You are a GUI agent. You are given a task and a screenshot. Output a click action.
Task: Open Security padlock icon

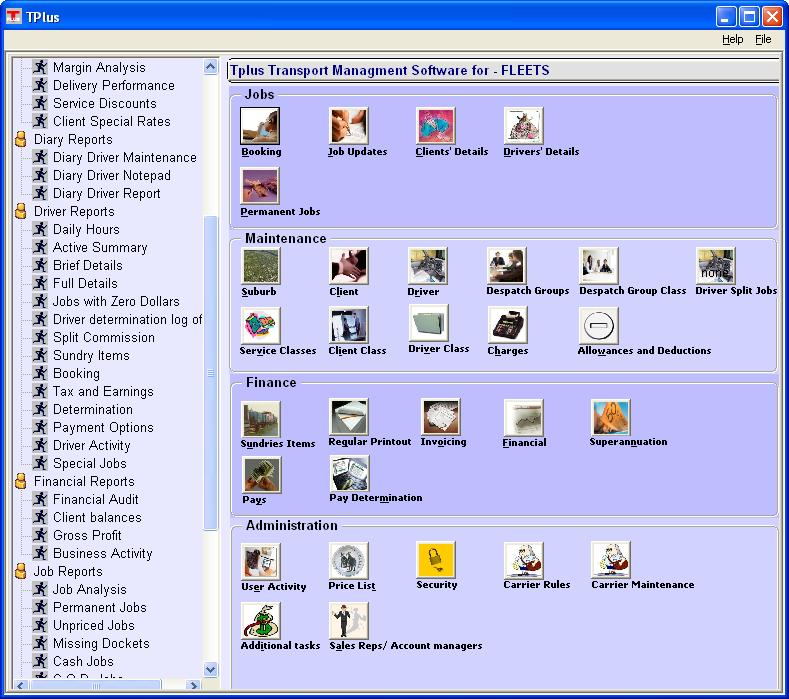point(436,560)
